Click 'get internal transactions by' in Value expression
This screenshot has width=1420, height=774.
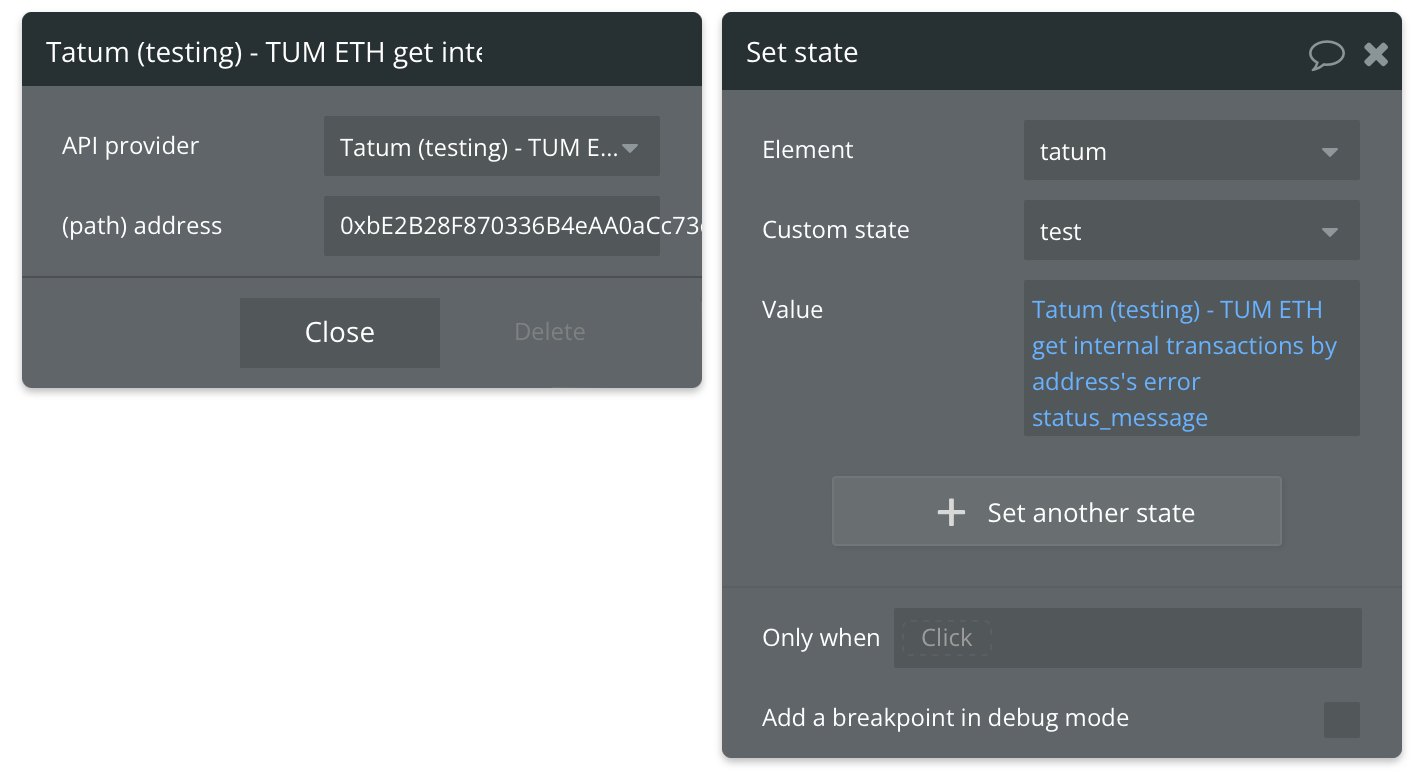[1184, 346]
